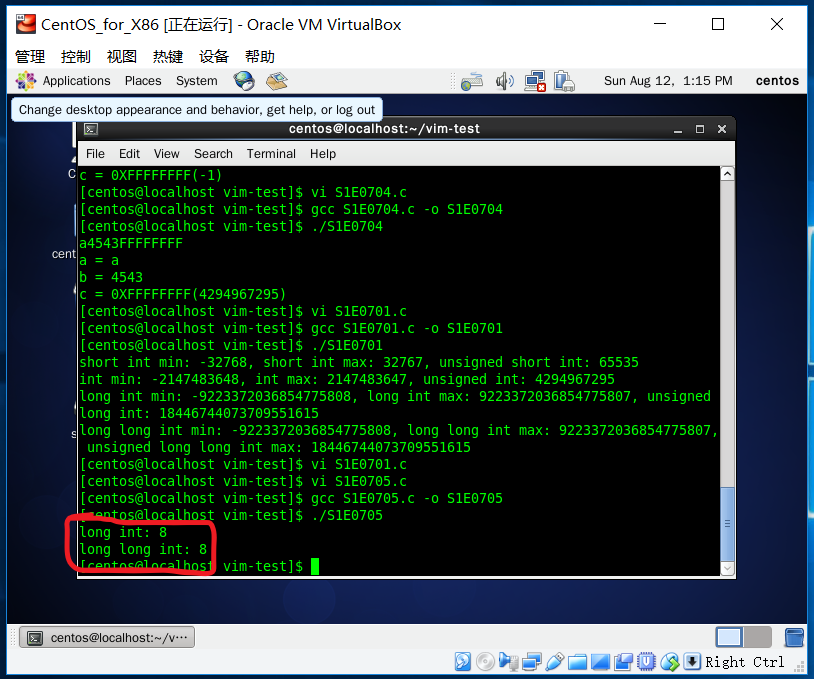
Task: Click the network connection tray icon
Action: [535, 81]
